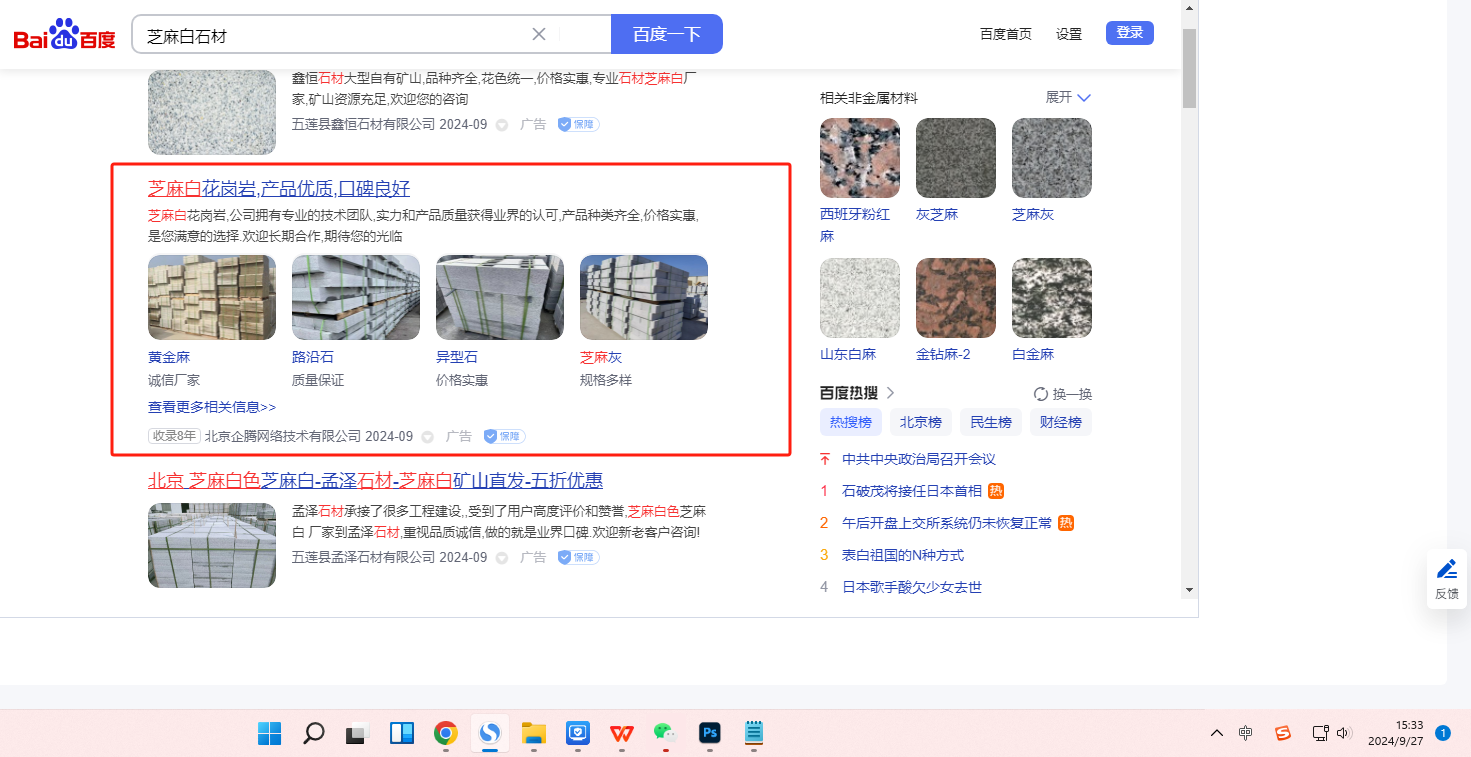The image size is (1471, 757).
Task: Launch WPS Office from the taskbar
Action: 622,733
